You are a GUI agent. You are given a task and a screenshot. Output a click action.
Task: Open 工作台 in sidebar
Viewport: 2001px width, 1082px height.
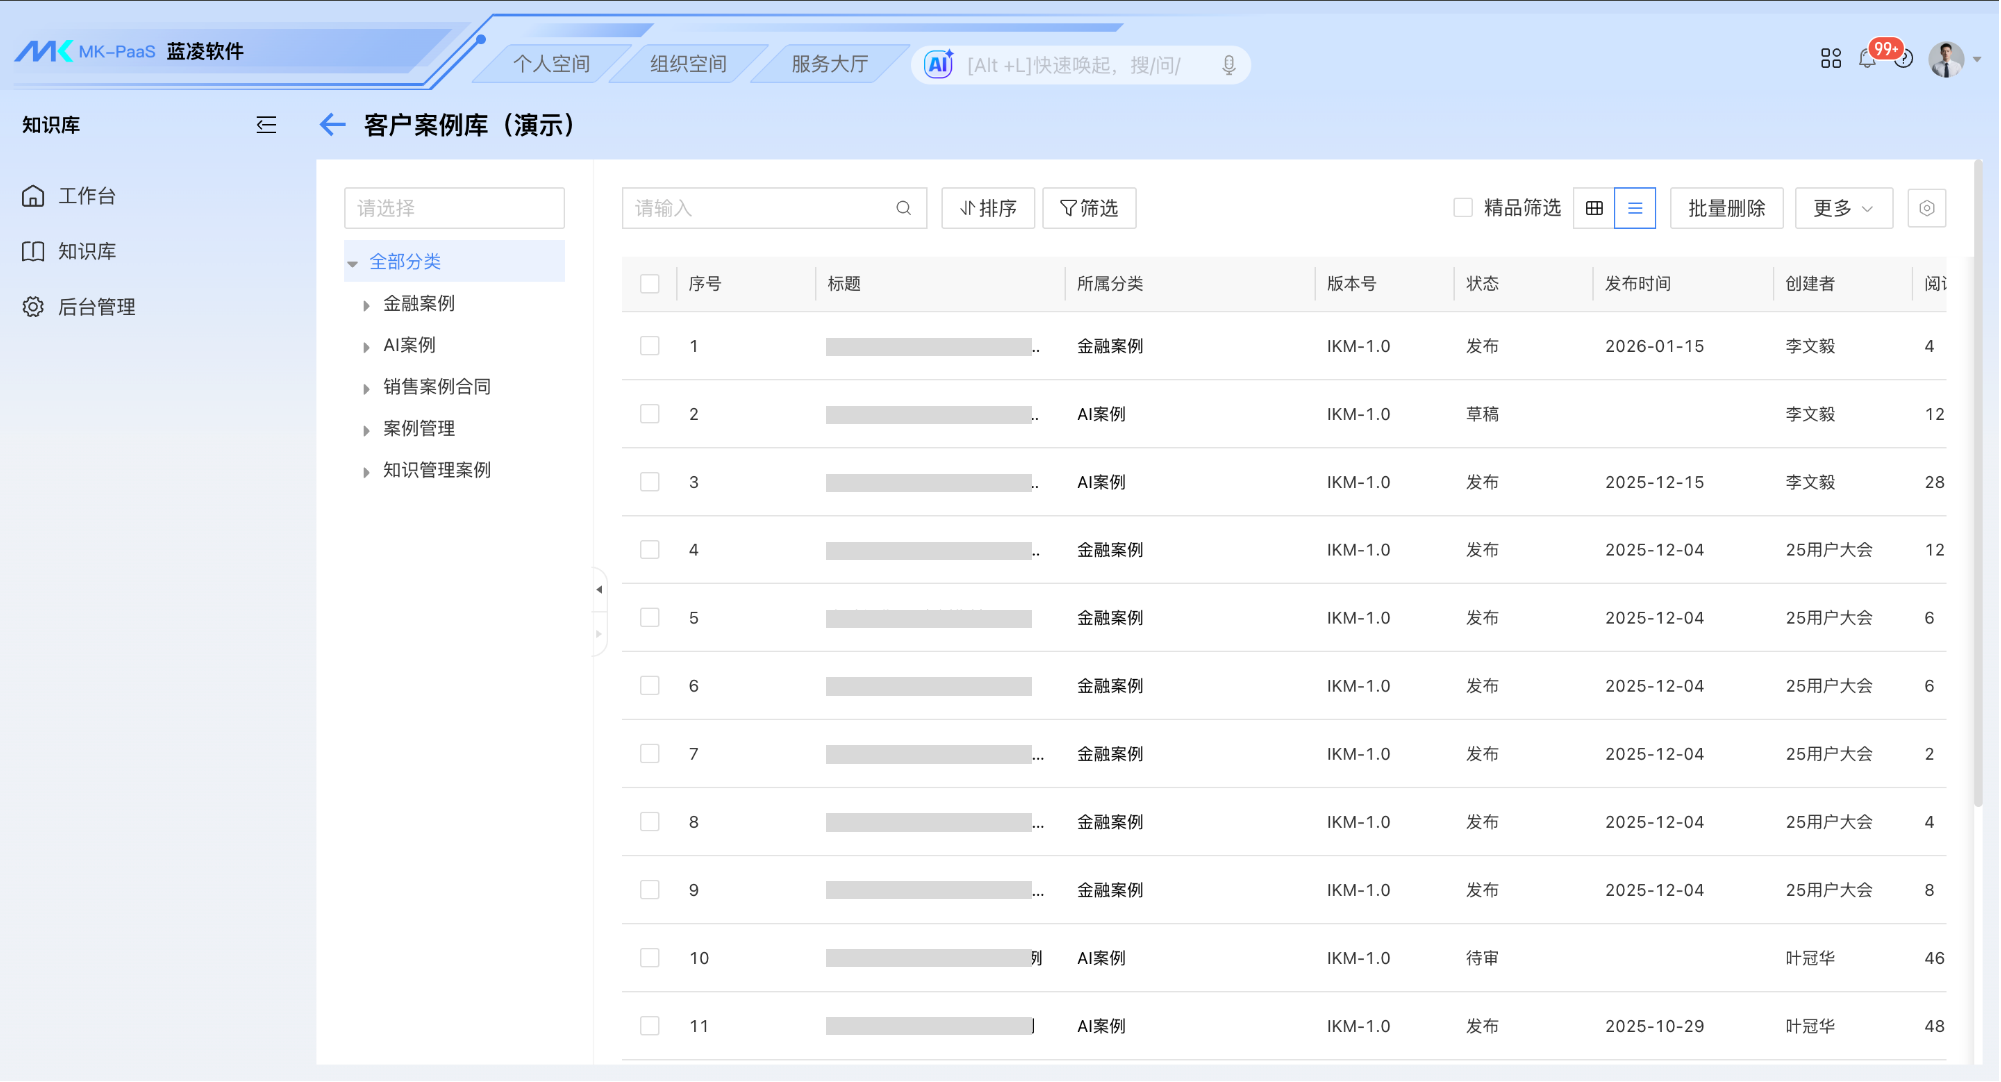tap(87, 196)
